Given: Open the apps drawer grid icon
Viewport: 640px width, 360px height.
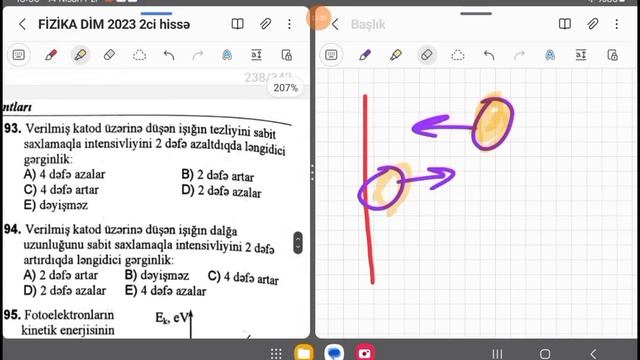Looking at the screenshot, I should pyautogui.click(x=276, y=353).
